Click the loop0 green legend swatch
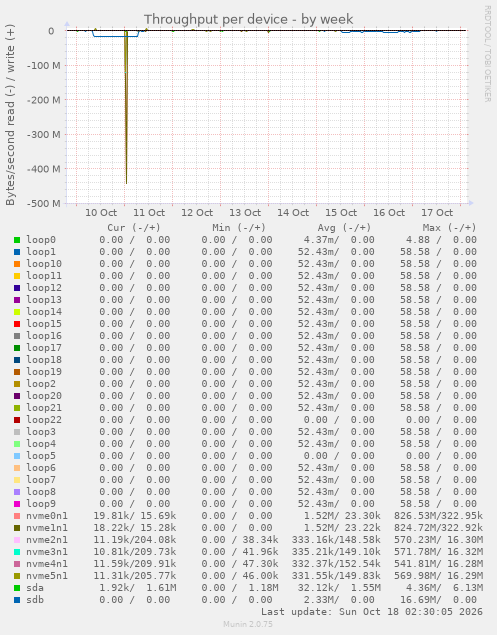Screen dimensions: 497x635 17,240
